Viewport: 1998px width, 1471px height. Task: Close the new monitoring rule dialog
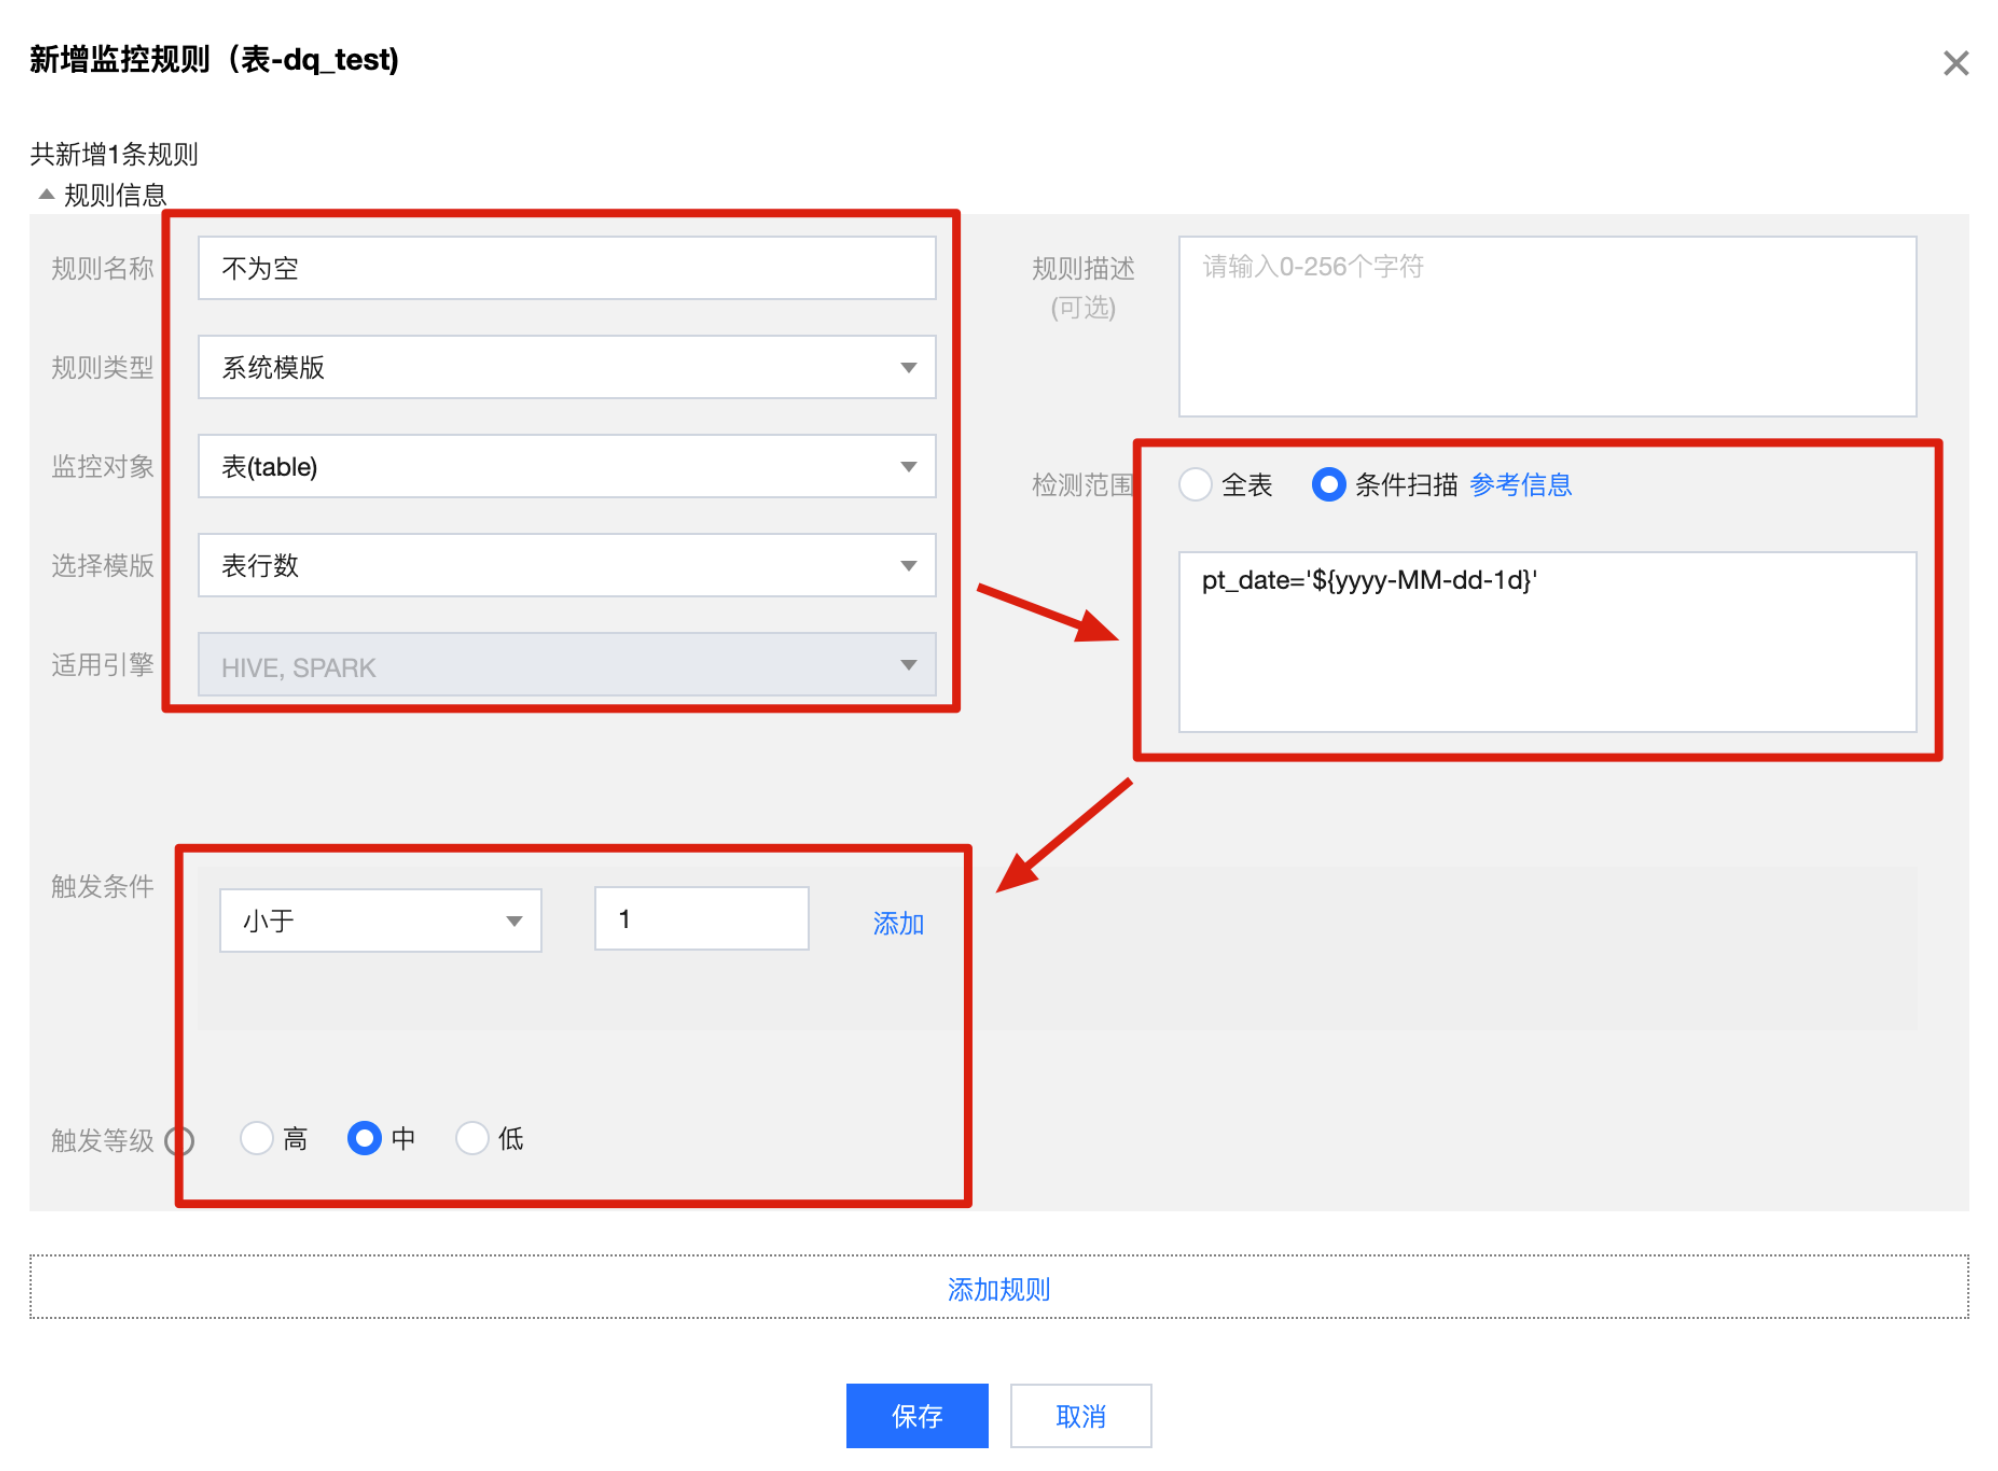tap(1955, 63)
